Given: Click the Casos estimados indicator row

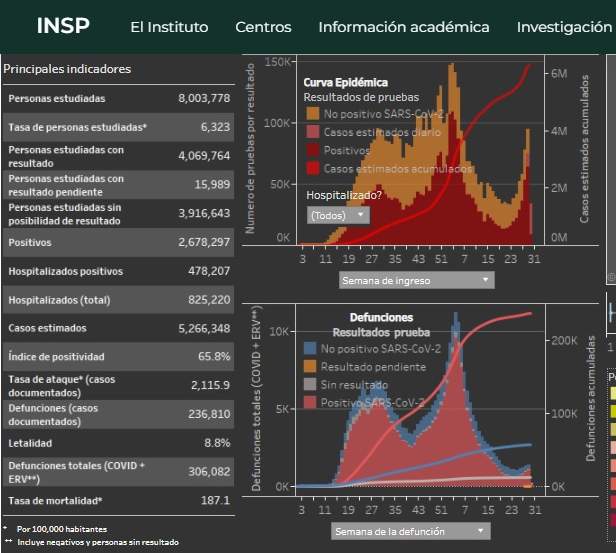Looking at the screenshot, I should pyautogui.click(x=119, y=328).
